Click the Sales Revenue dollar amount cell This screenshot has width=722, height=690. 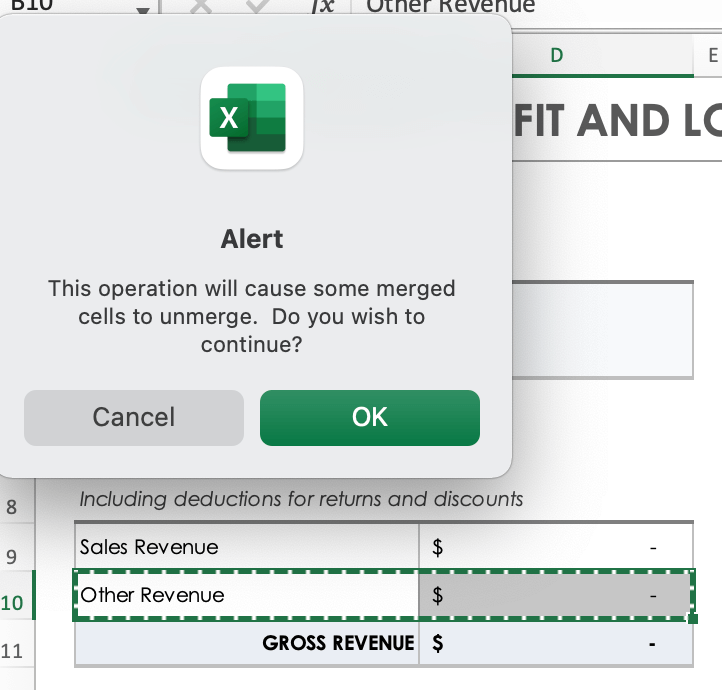tap(555, 547)
